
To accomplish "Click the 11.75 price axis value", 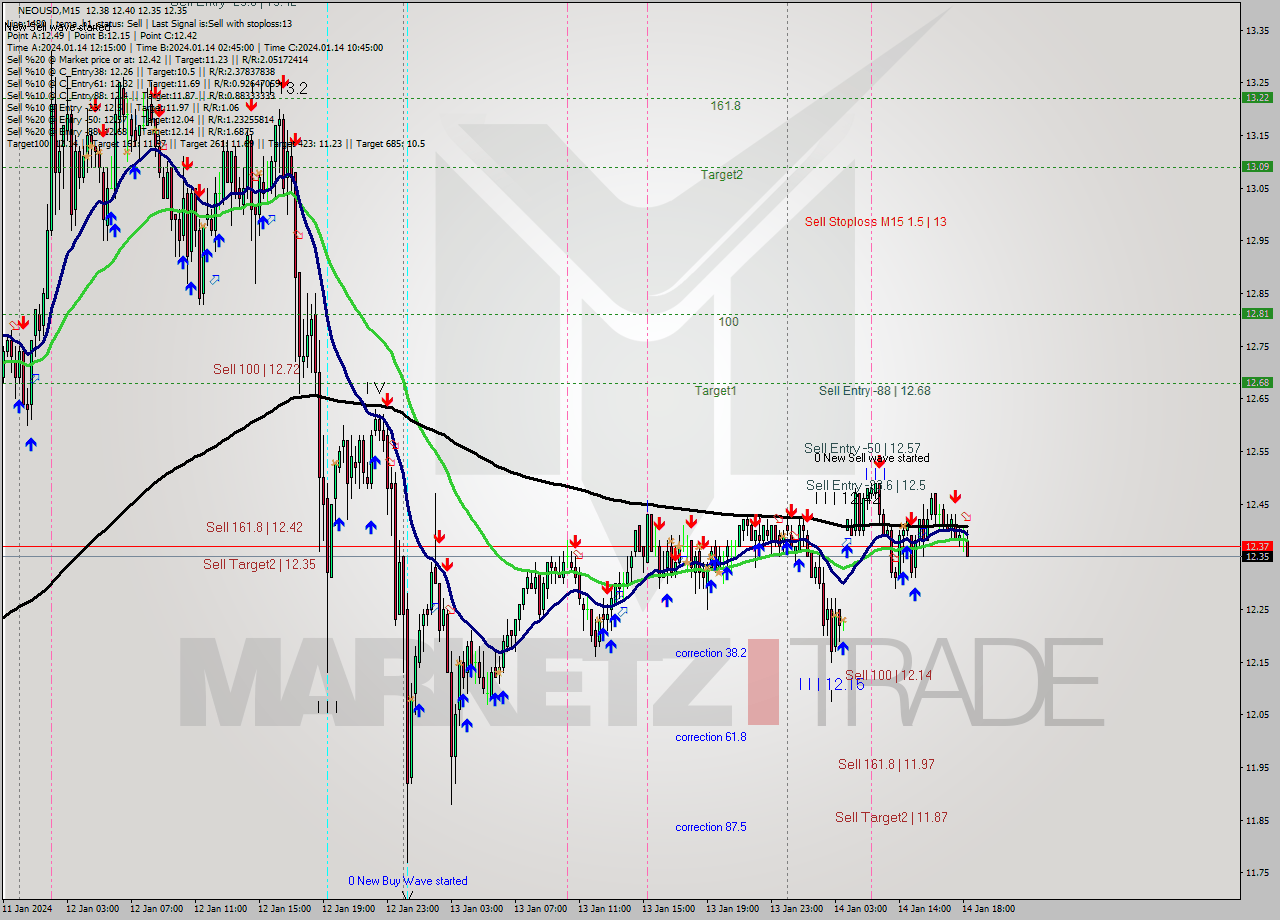I will (x=1257, y=872).
